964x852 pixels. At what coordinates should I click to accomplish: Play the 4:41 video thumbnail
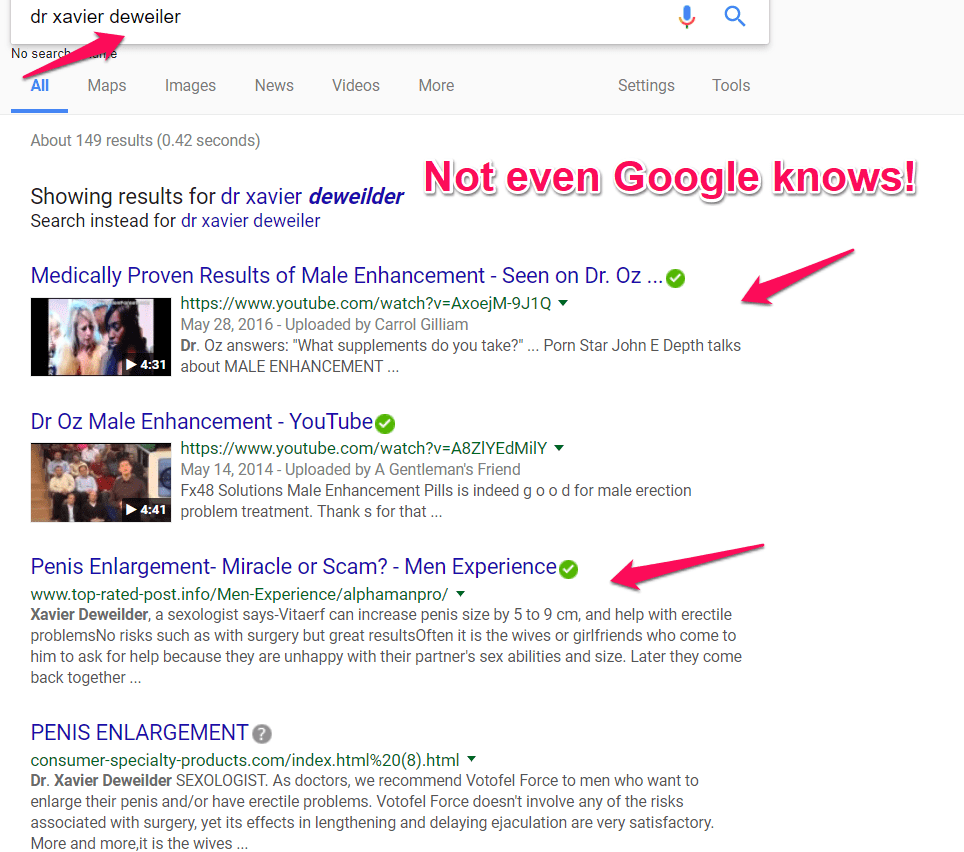click(101, 483)
